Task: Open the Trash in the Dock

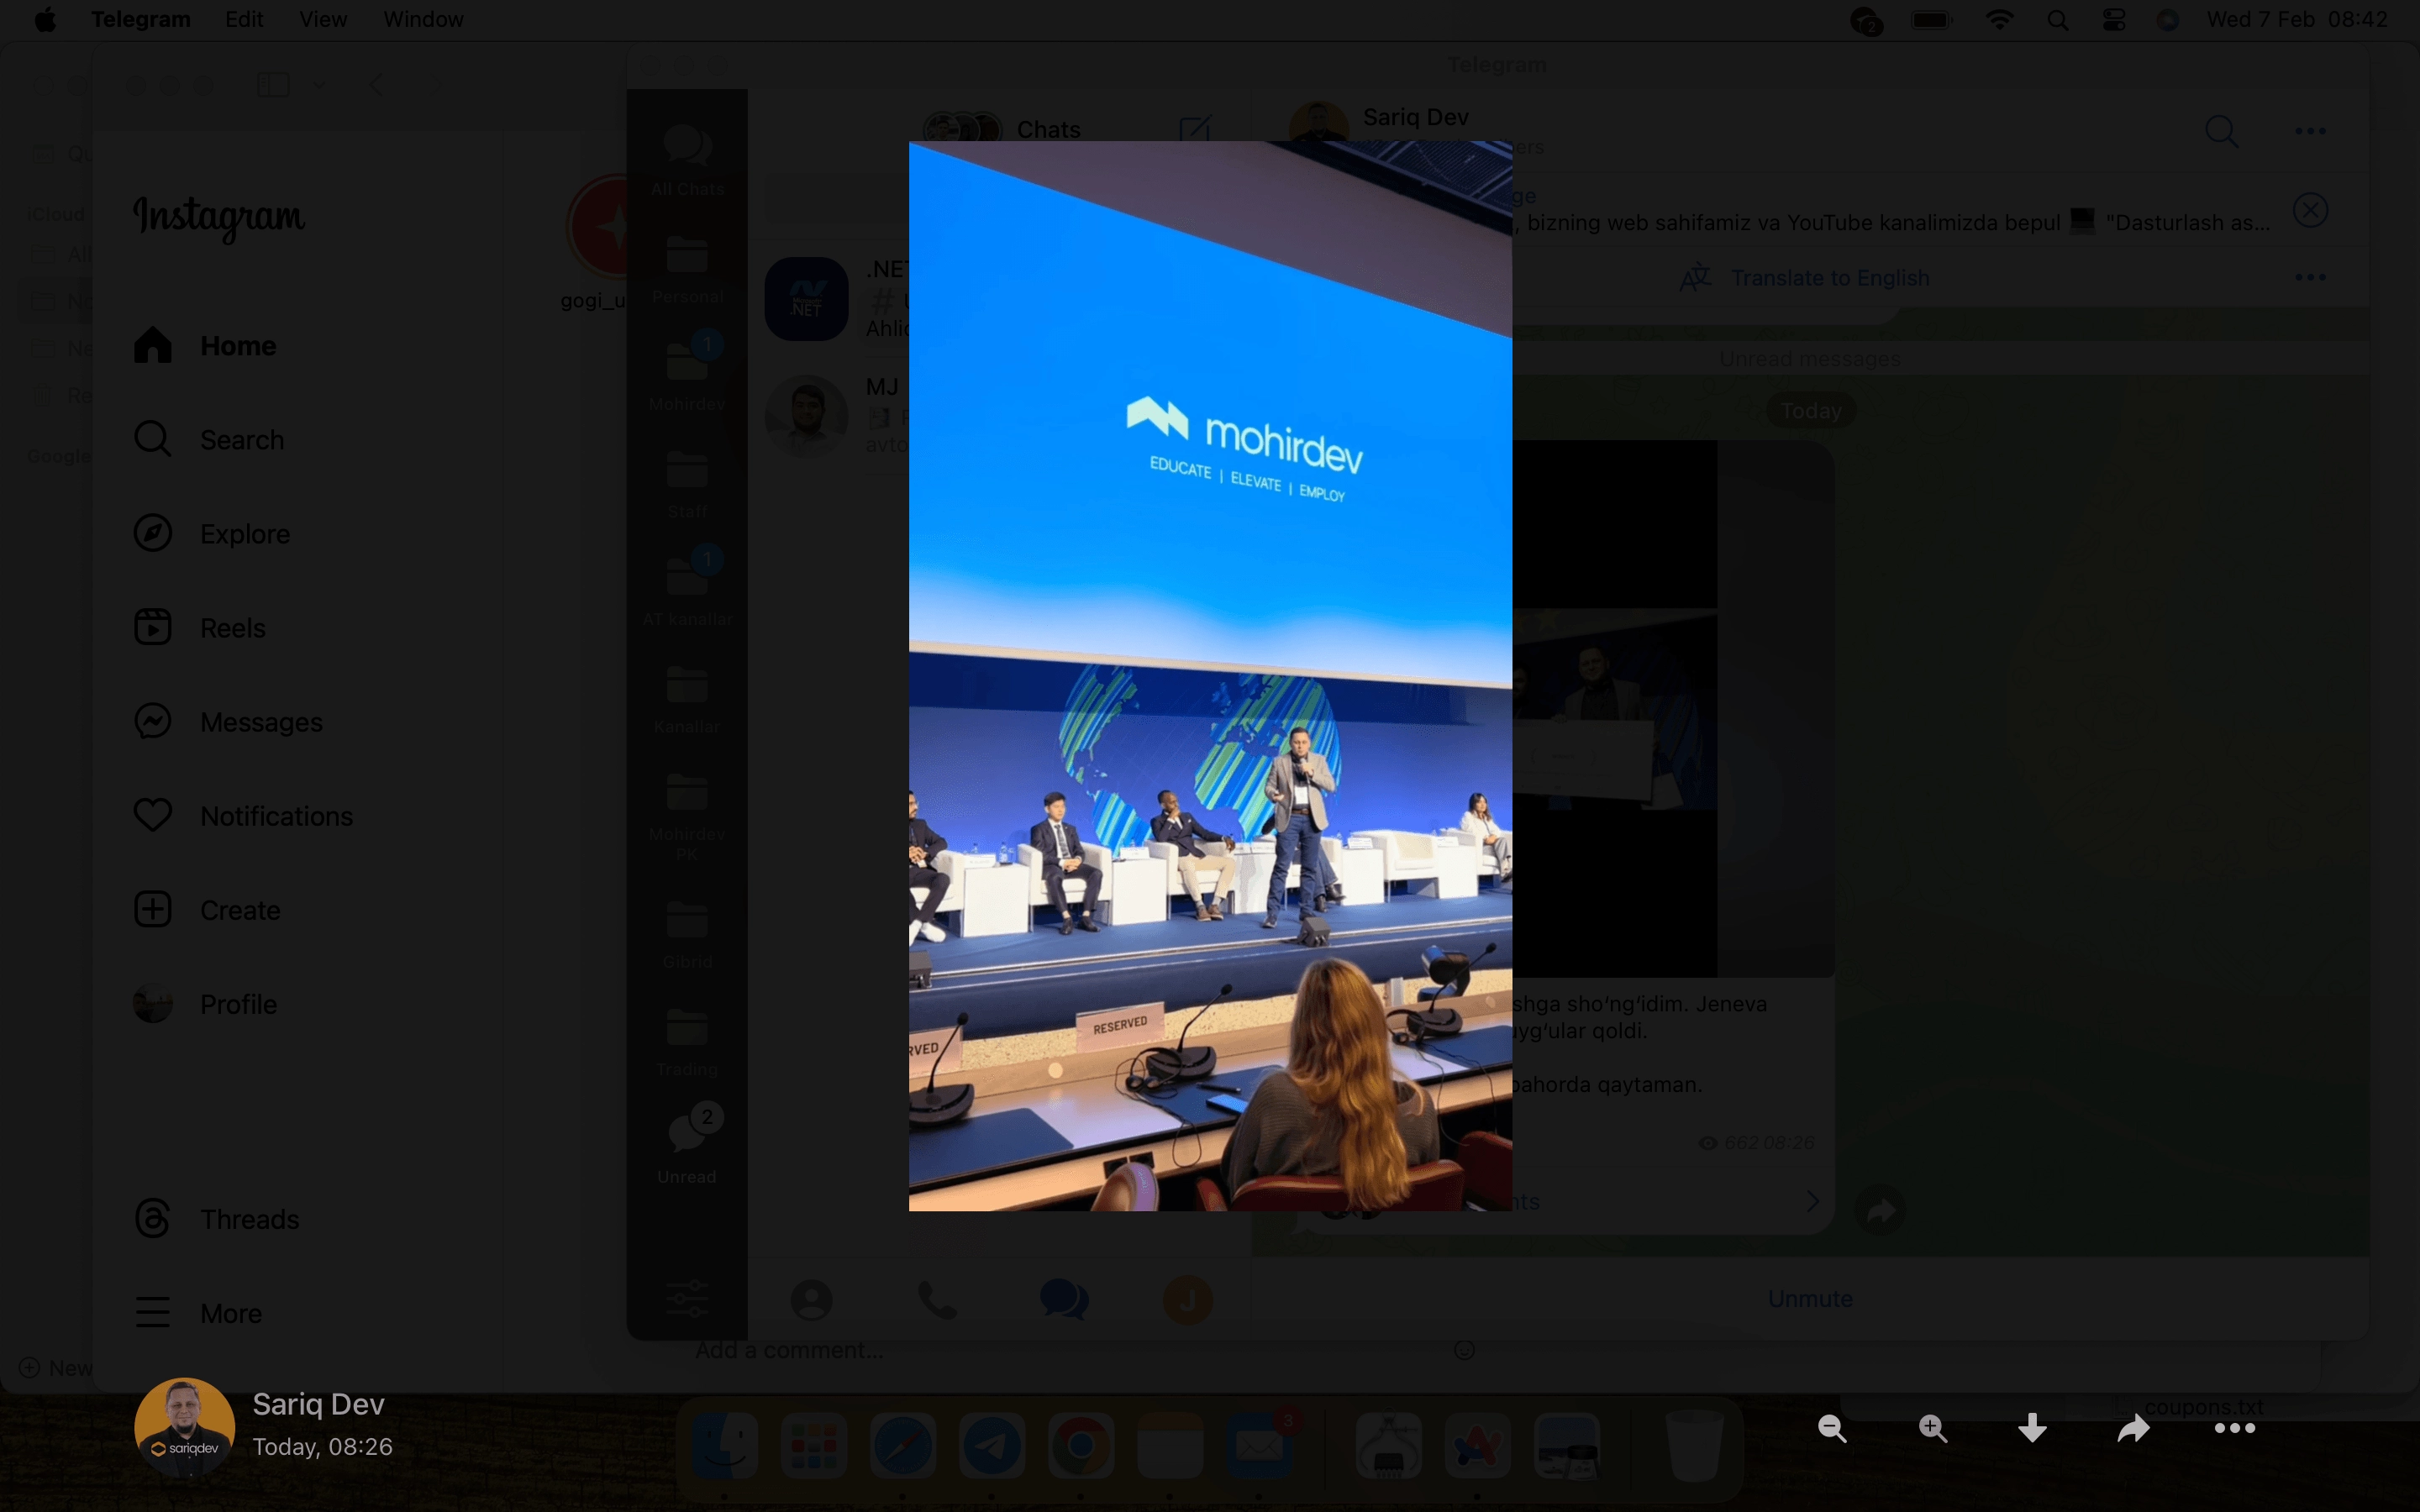Action: tap(1693, 1446)
